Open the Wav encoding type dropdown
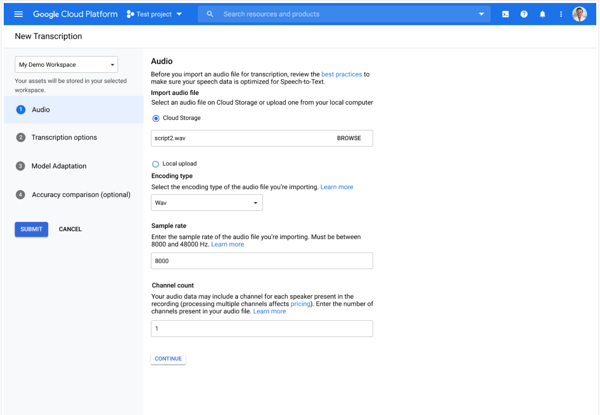600x415 pixels. pyautogui.click(x=207, y=203)
